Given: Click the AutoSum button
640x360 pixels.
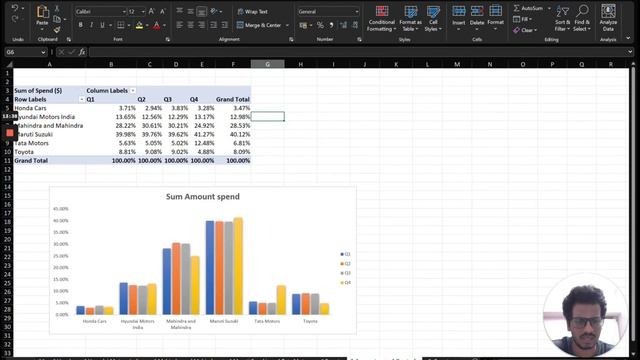Looking at the screenshot, I should [x=529, y=8].
